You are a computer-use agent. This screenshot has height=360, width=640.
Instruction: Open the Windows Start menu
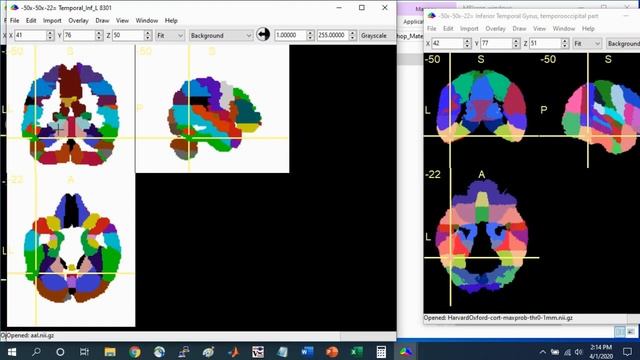tap(12, 351)
